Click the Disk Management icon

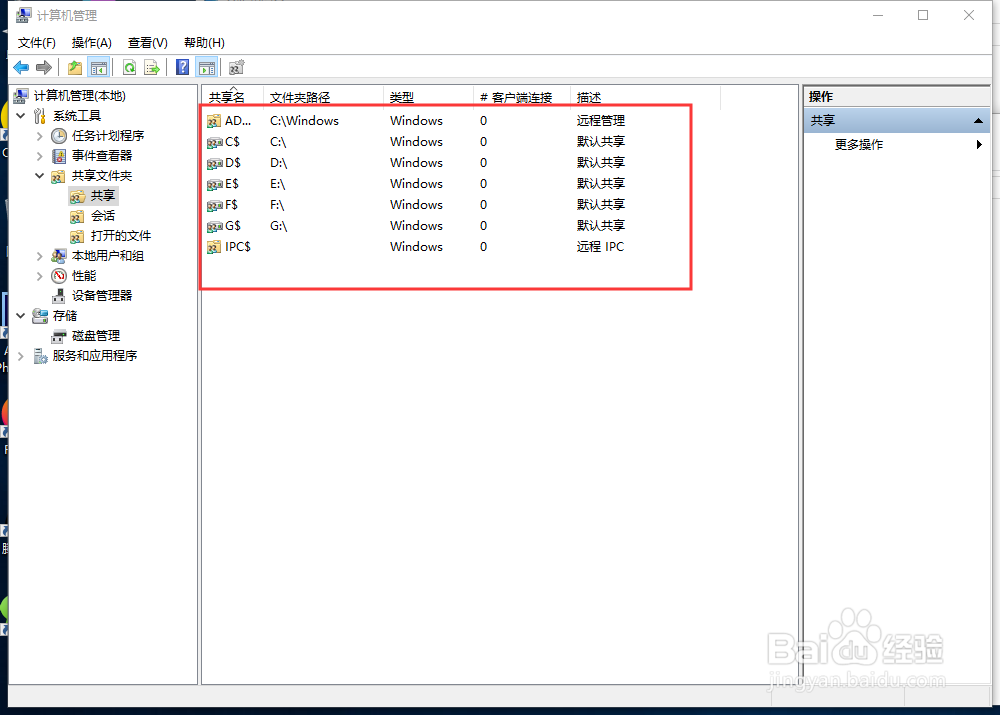tap(59, 335)
